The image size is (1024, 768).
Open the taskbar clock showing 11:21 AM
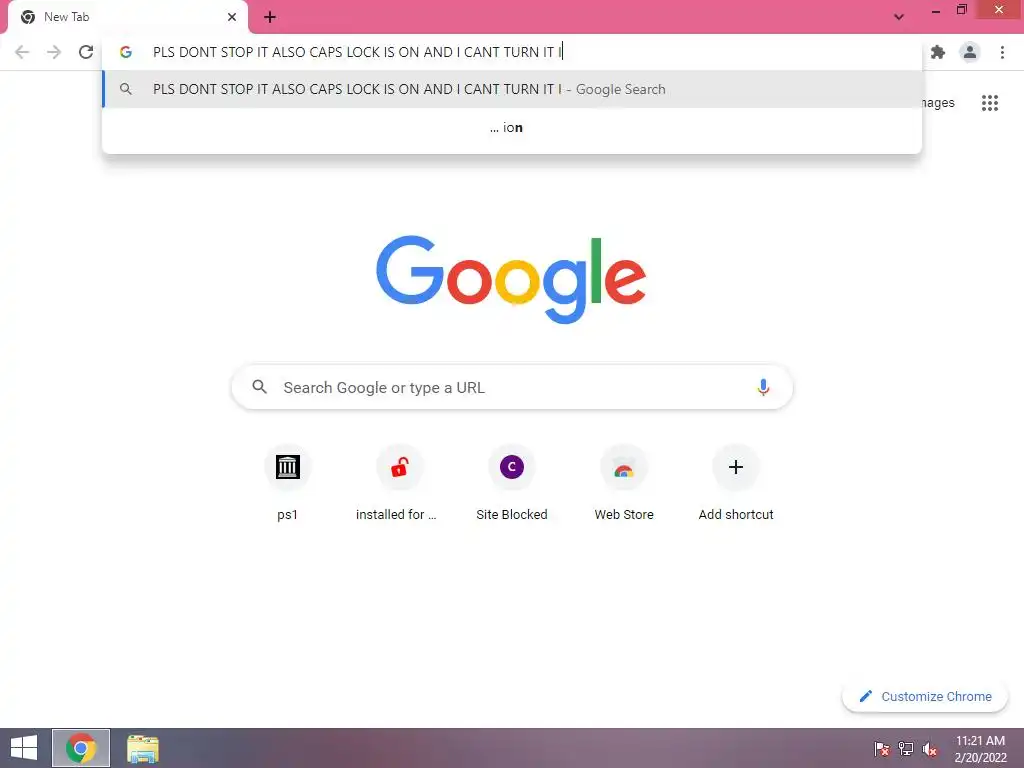[x=980, y=749]
